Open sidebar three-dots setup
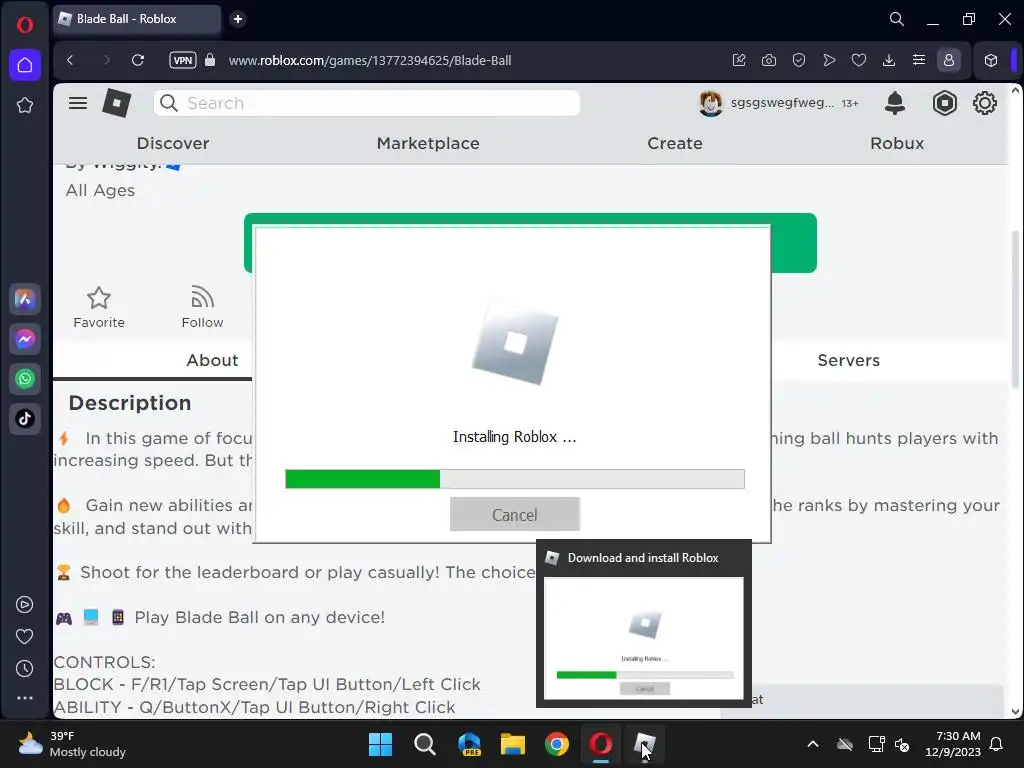The image size is (1024, 768). coord(25,698)
